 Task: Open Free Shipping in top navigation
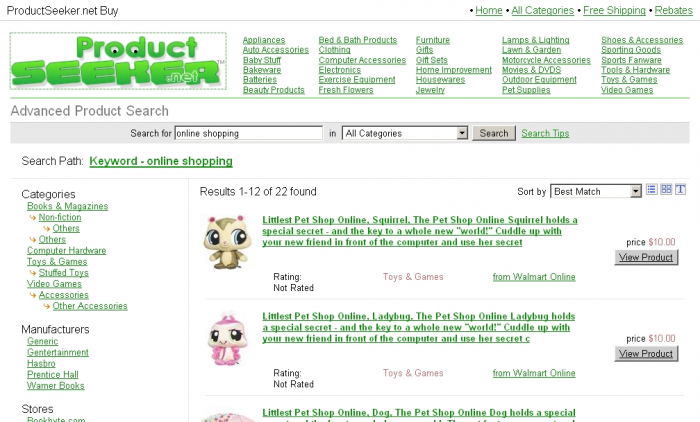tap(614, 10)
